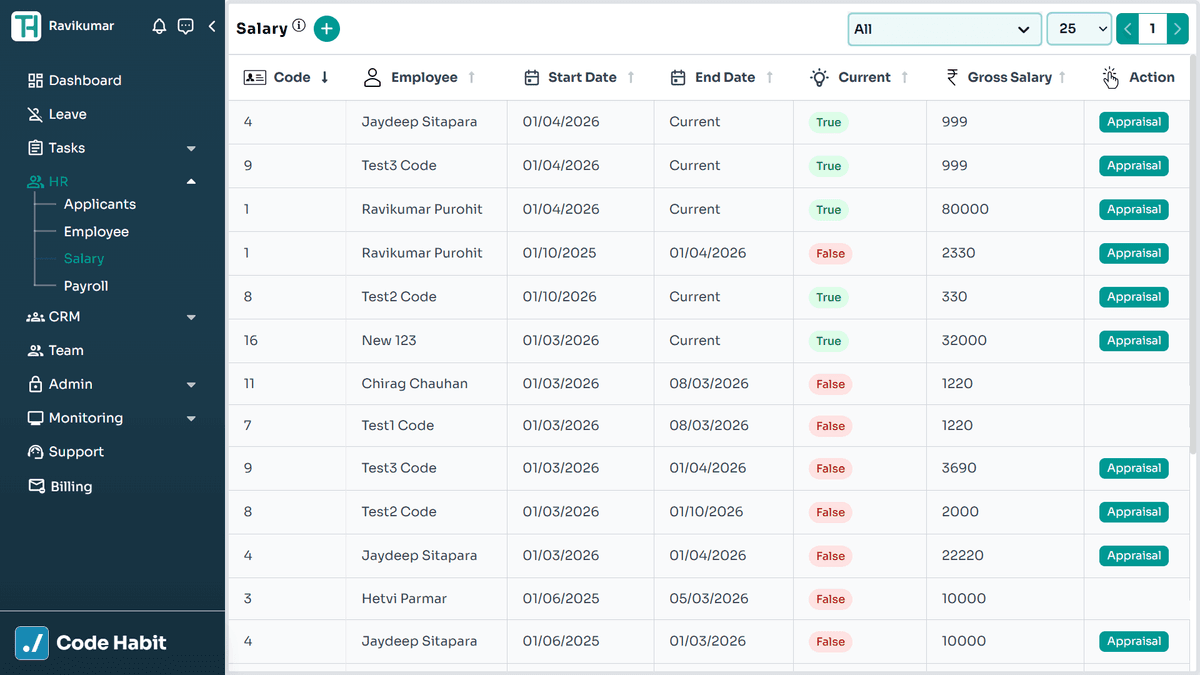Click Appraisal for Test3 Code 3690 row

pos(1134,468)
